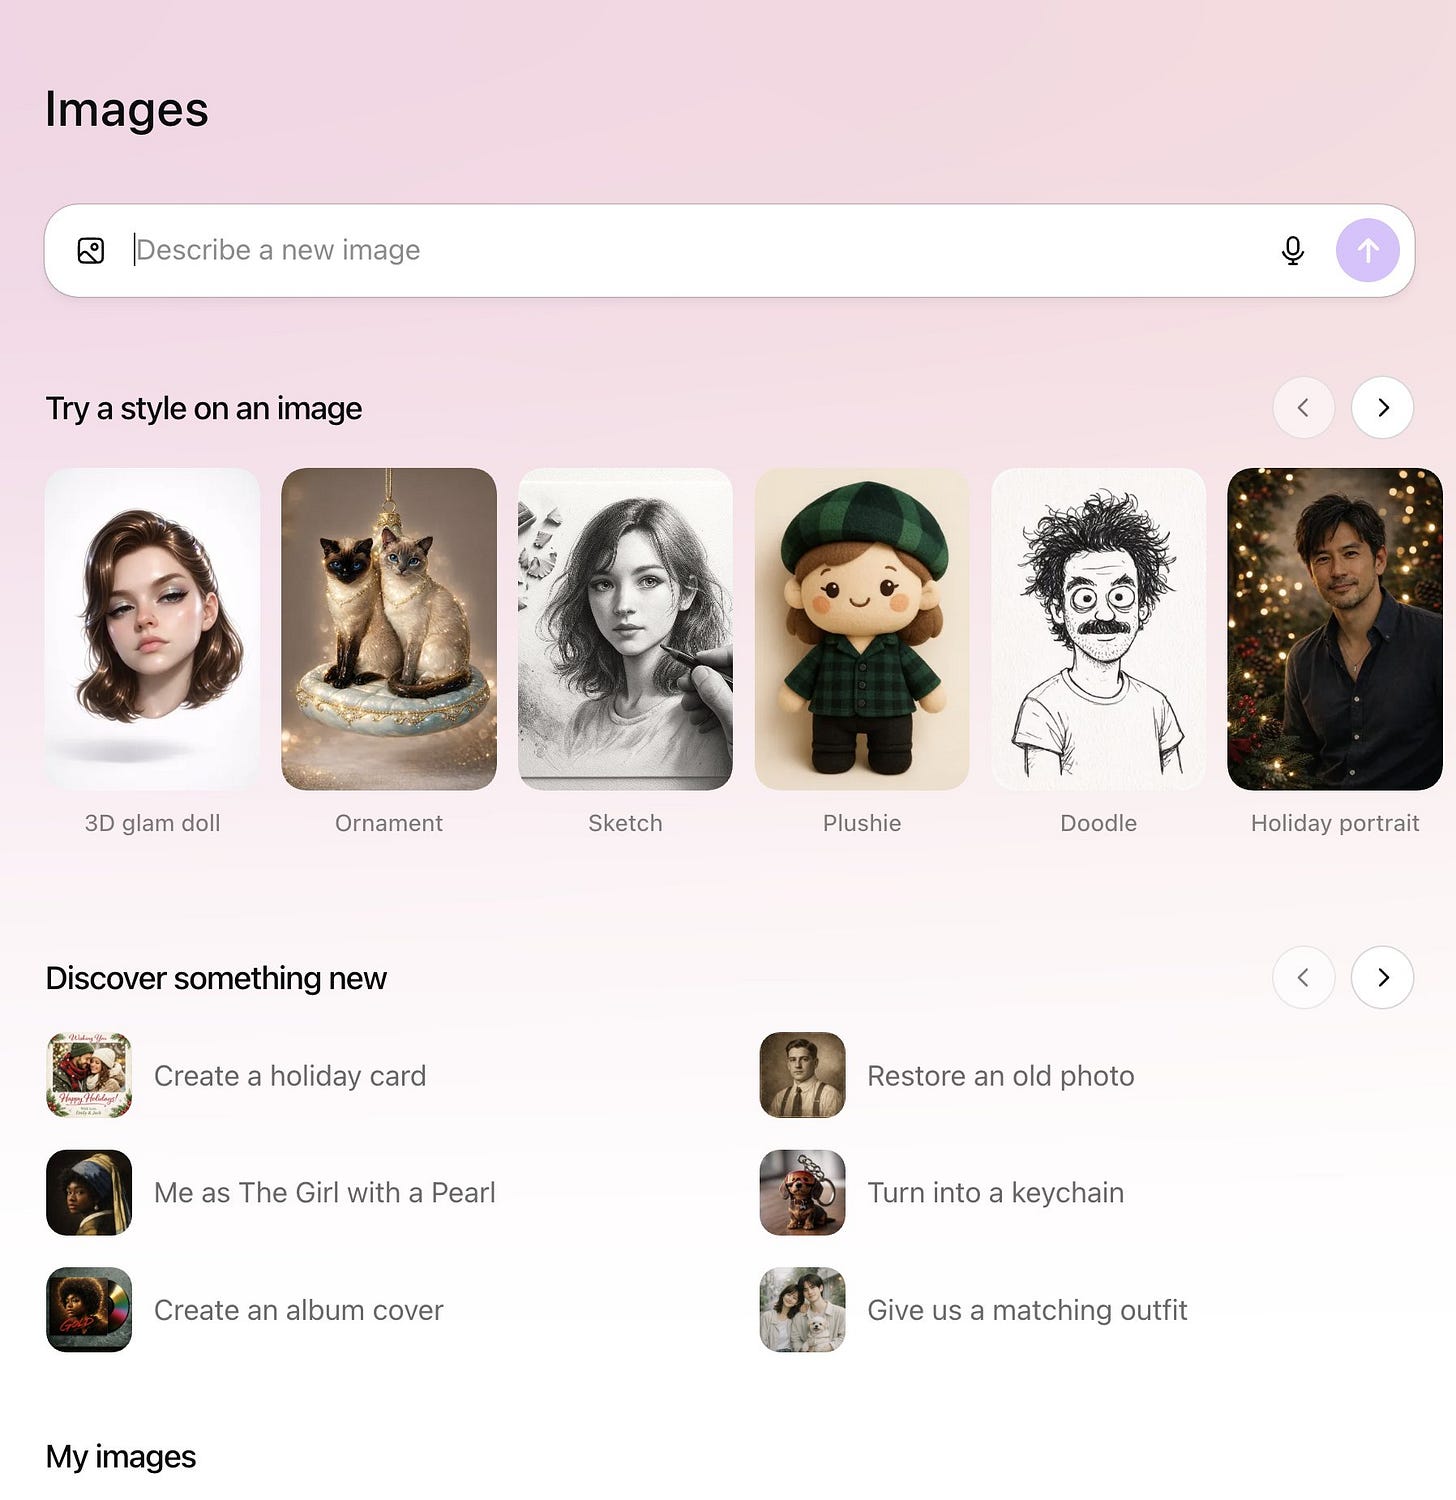Click the old photo restoration icon
1456x1500 pixels.
click(x=802, y=1075)
